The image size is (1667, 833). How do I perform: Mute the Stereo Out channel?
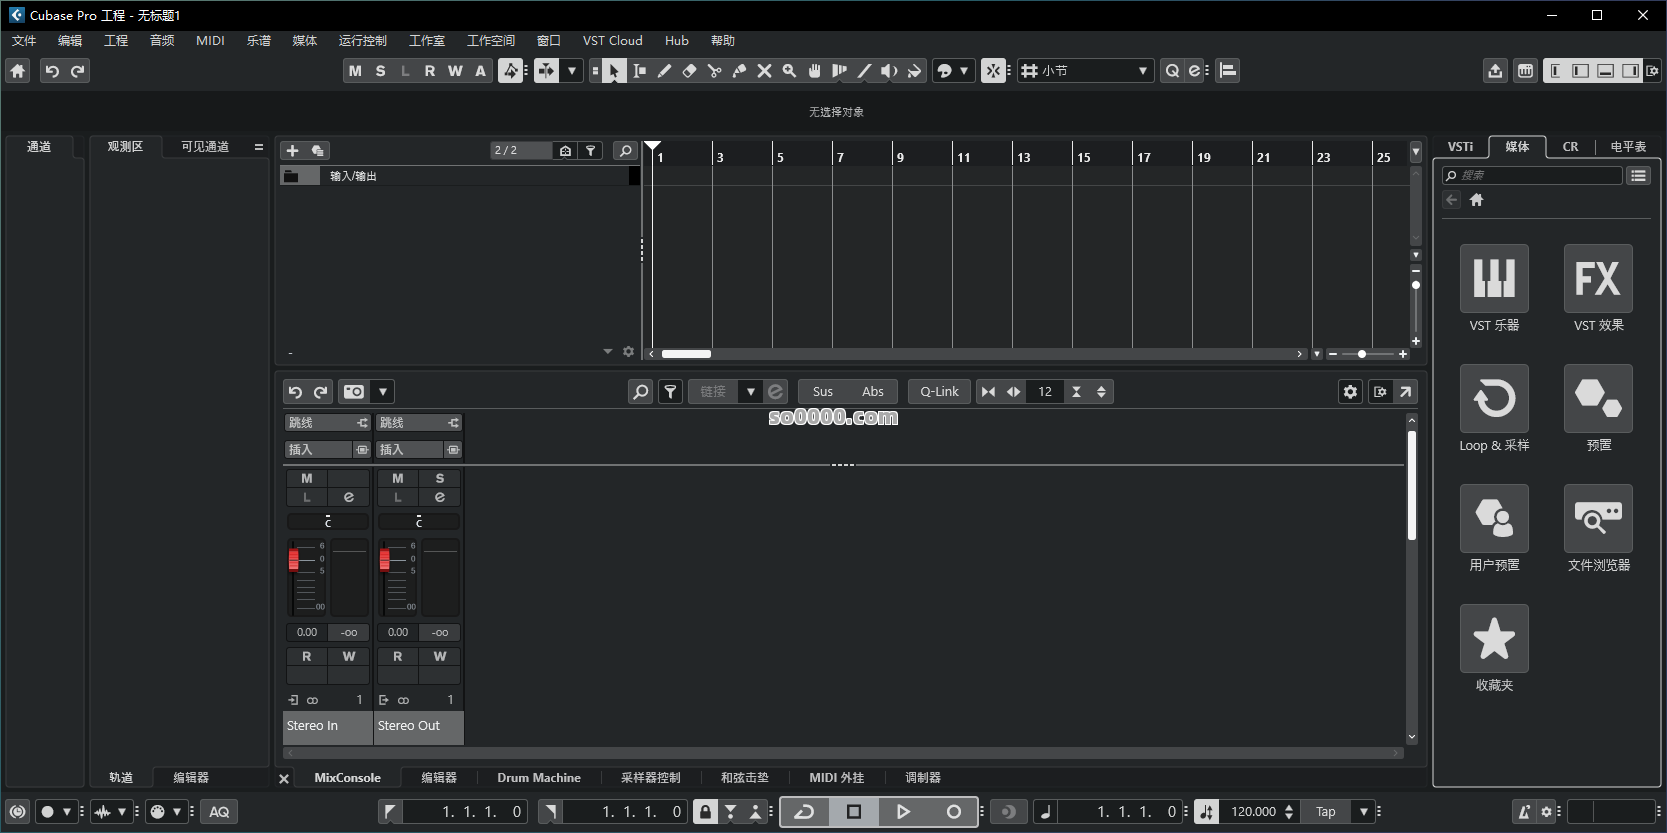[x=398, y=479]
